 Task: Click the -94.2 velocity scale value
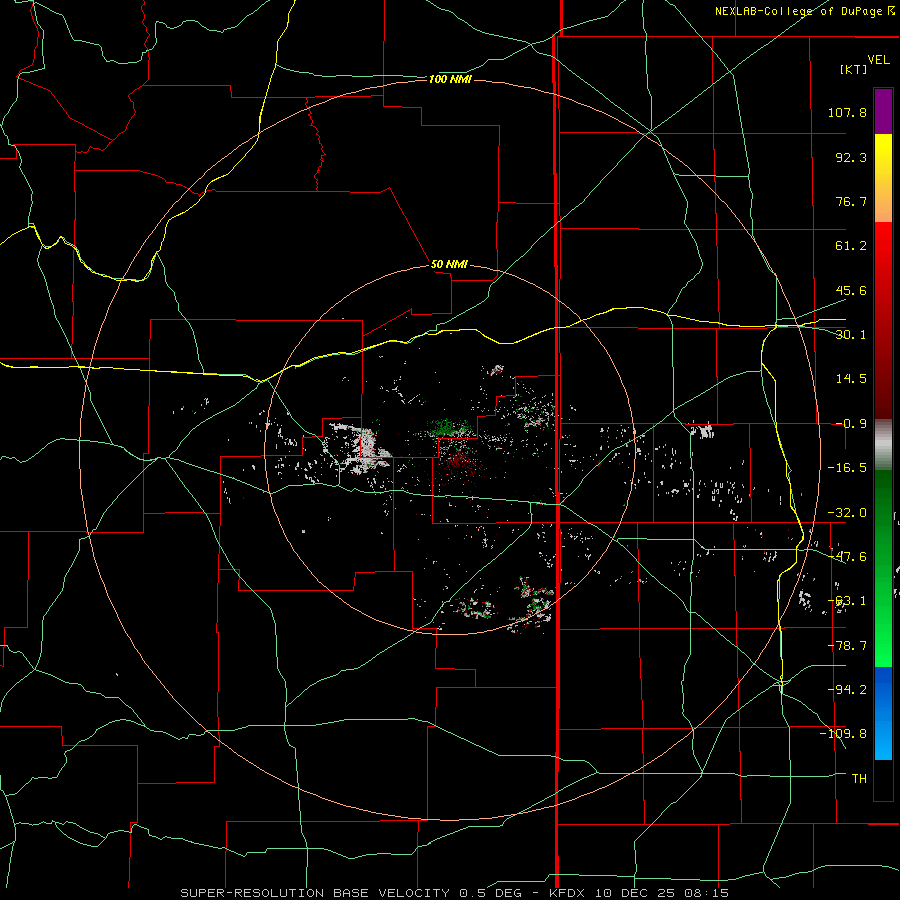point(847,690)
